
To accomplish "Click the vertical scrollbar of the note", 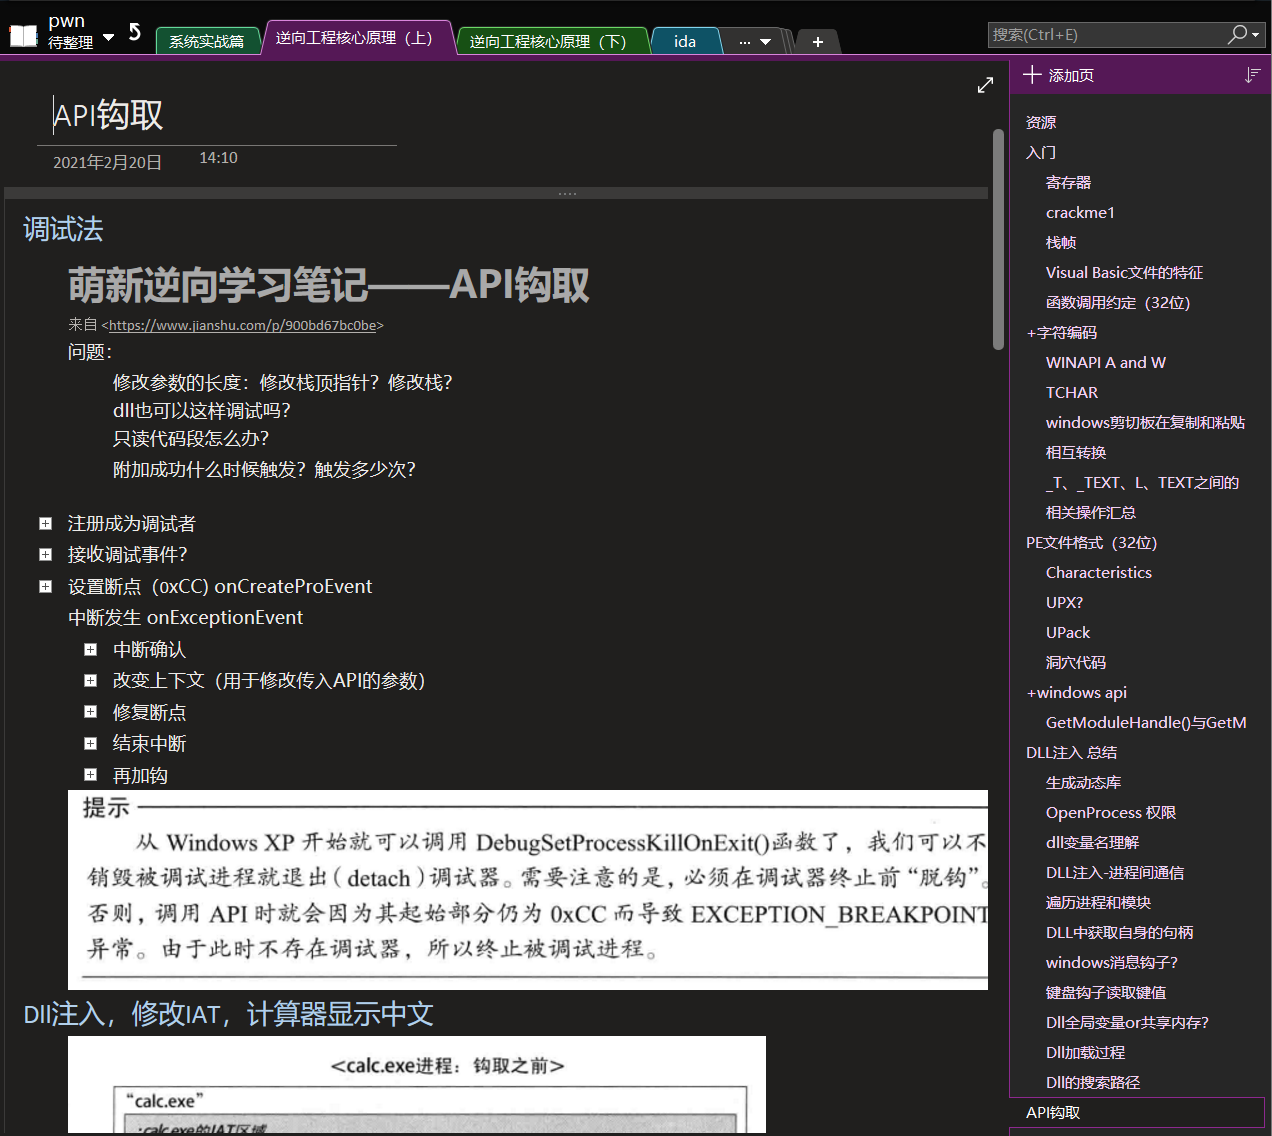I will pos(998,239).
